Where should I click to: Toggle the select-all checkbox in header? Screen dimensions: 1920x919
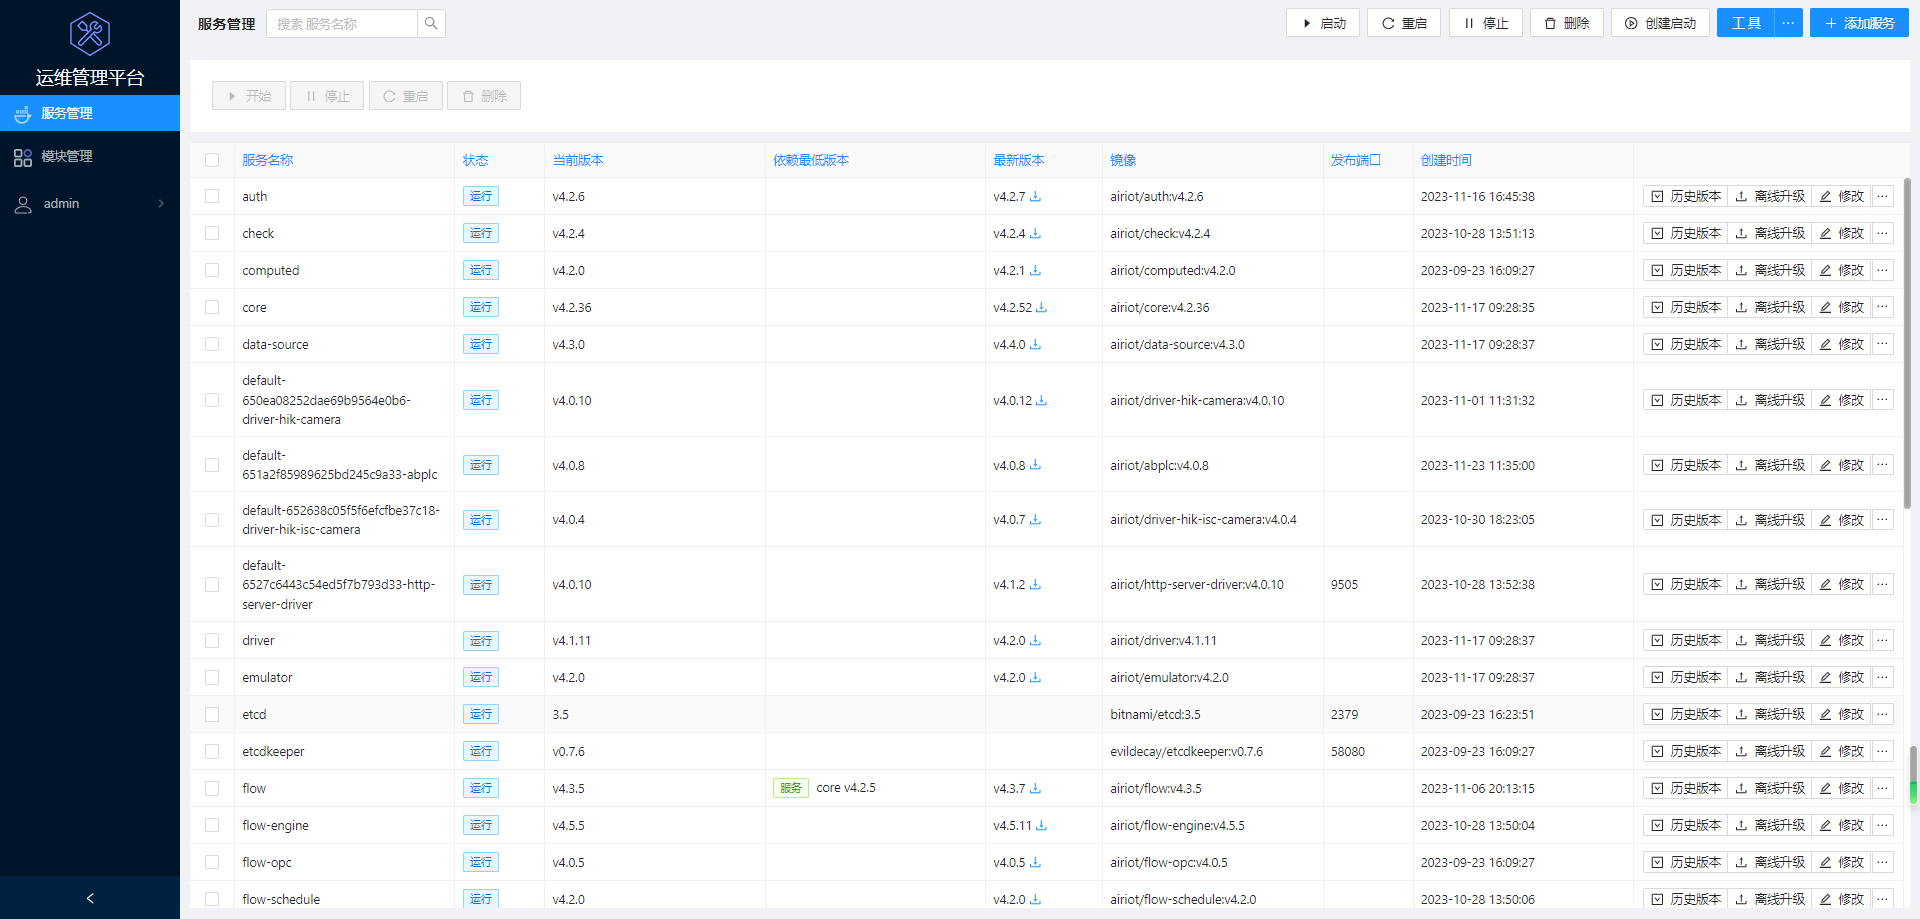[212, 160]
